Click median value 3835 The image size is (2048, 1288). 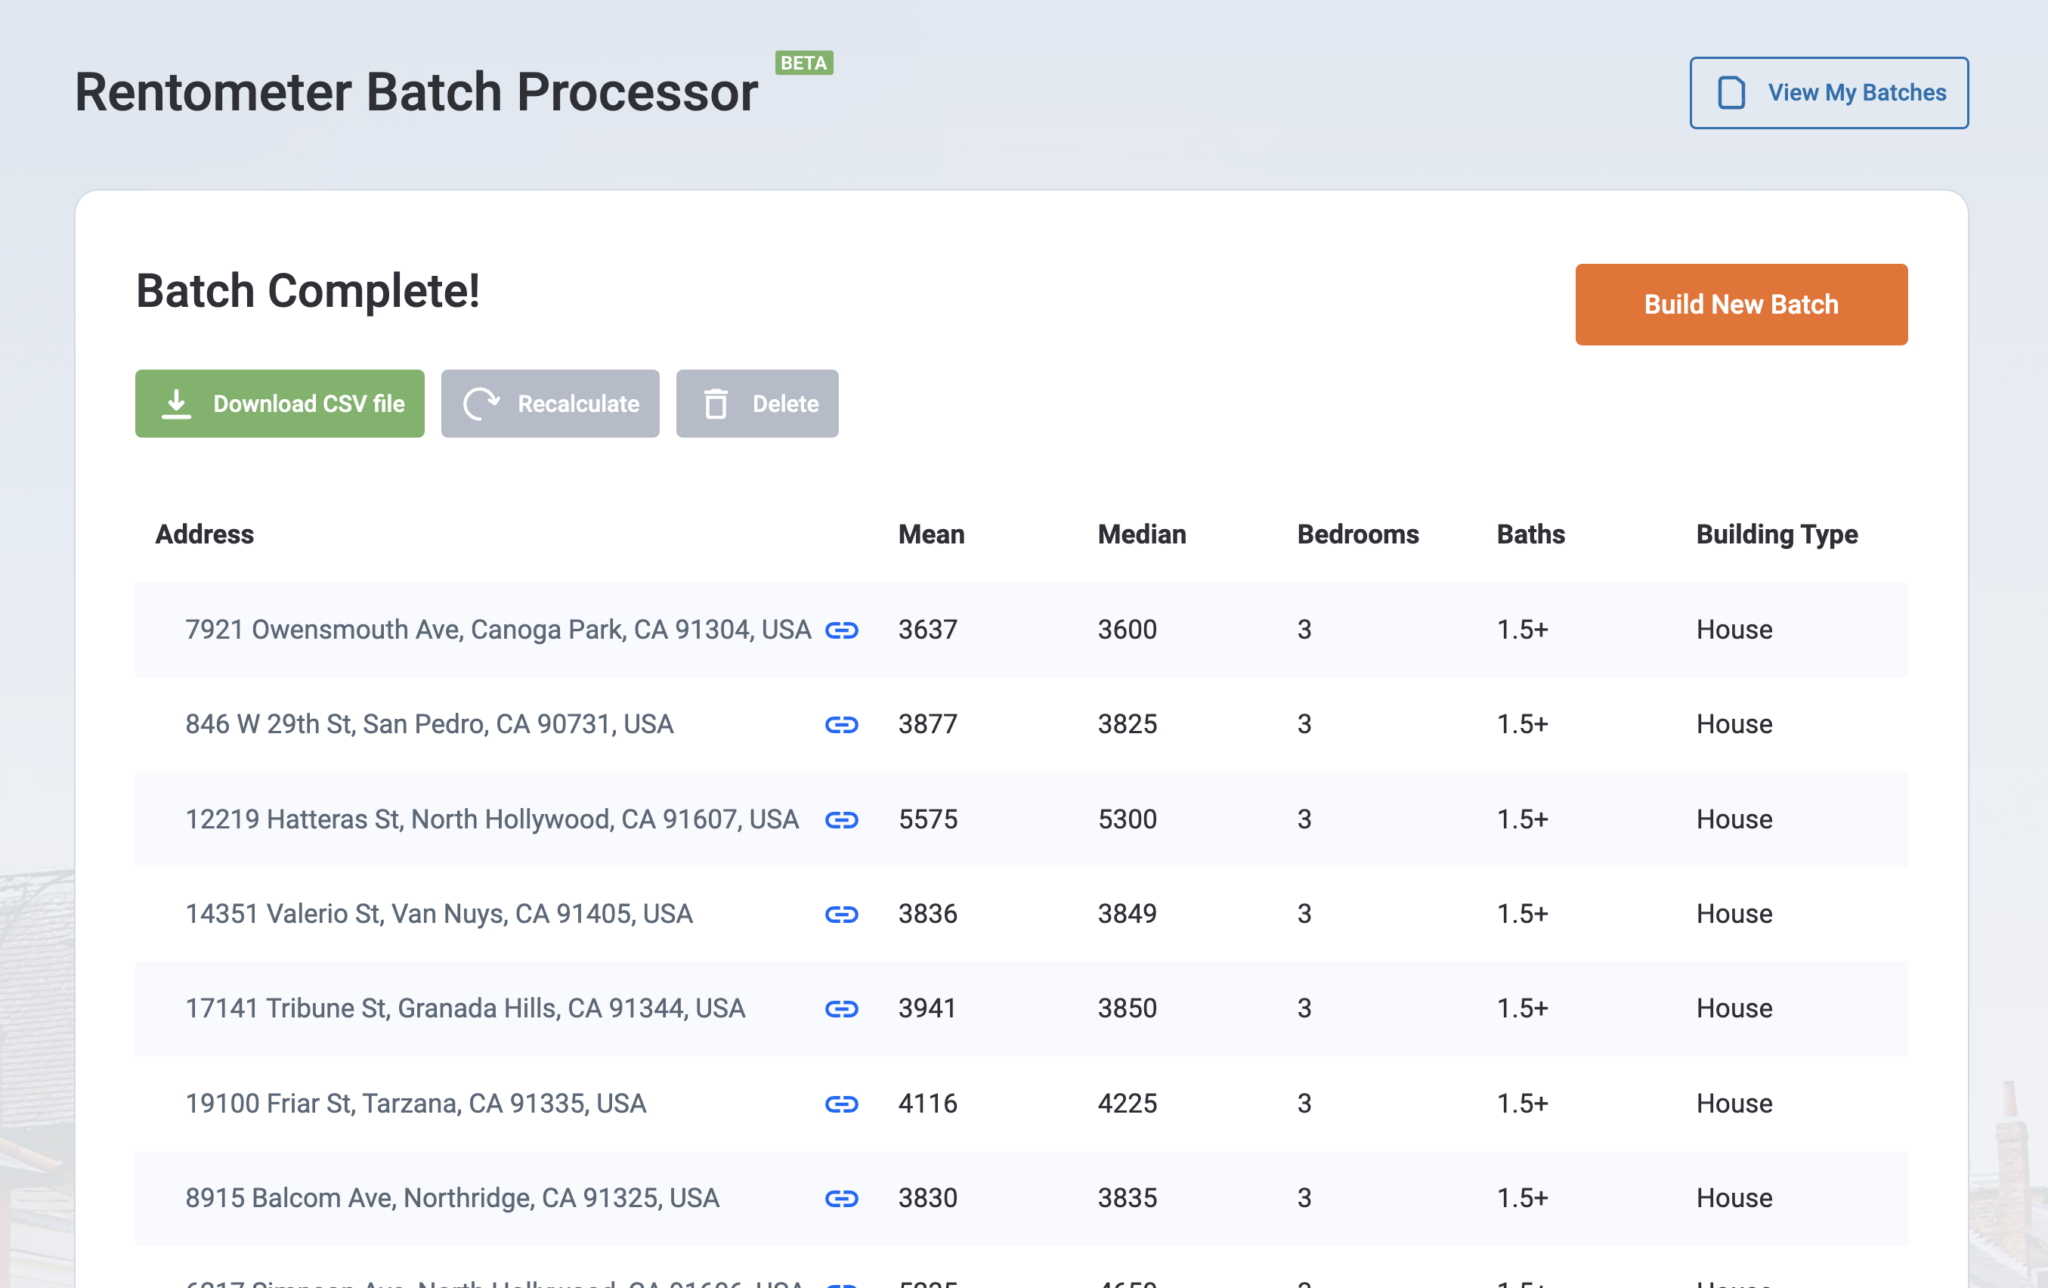1127,1198
